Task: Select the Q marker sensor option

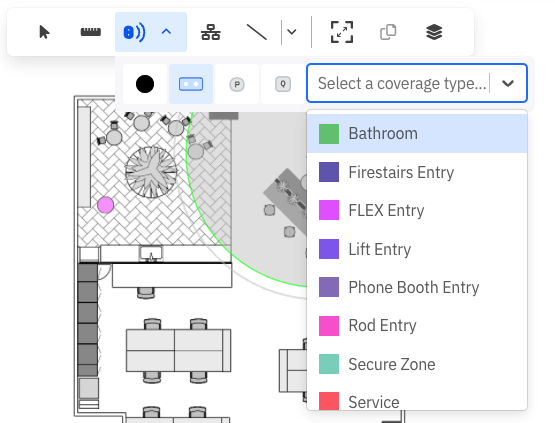Action: pyautogui.click(x=283, y=84)
